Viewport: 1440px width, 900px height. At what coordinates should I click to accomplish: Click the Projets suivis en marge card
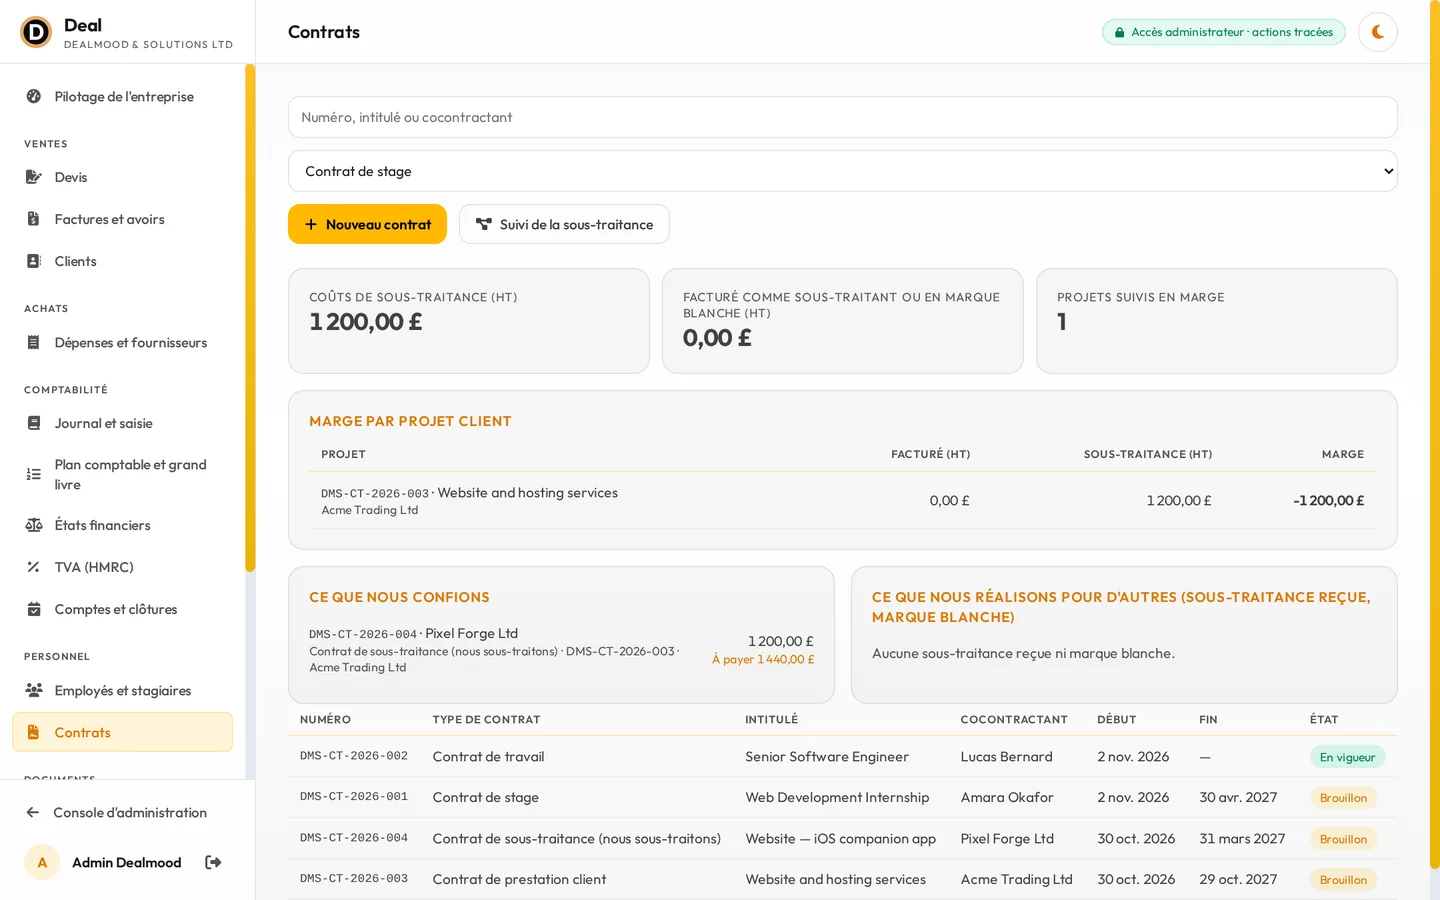coord(1217,321)
